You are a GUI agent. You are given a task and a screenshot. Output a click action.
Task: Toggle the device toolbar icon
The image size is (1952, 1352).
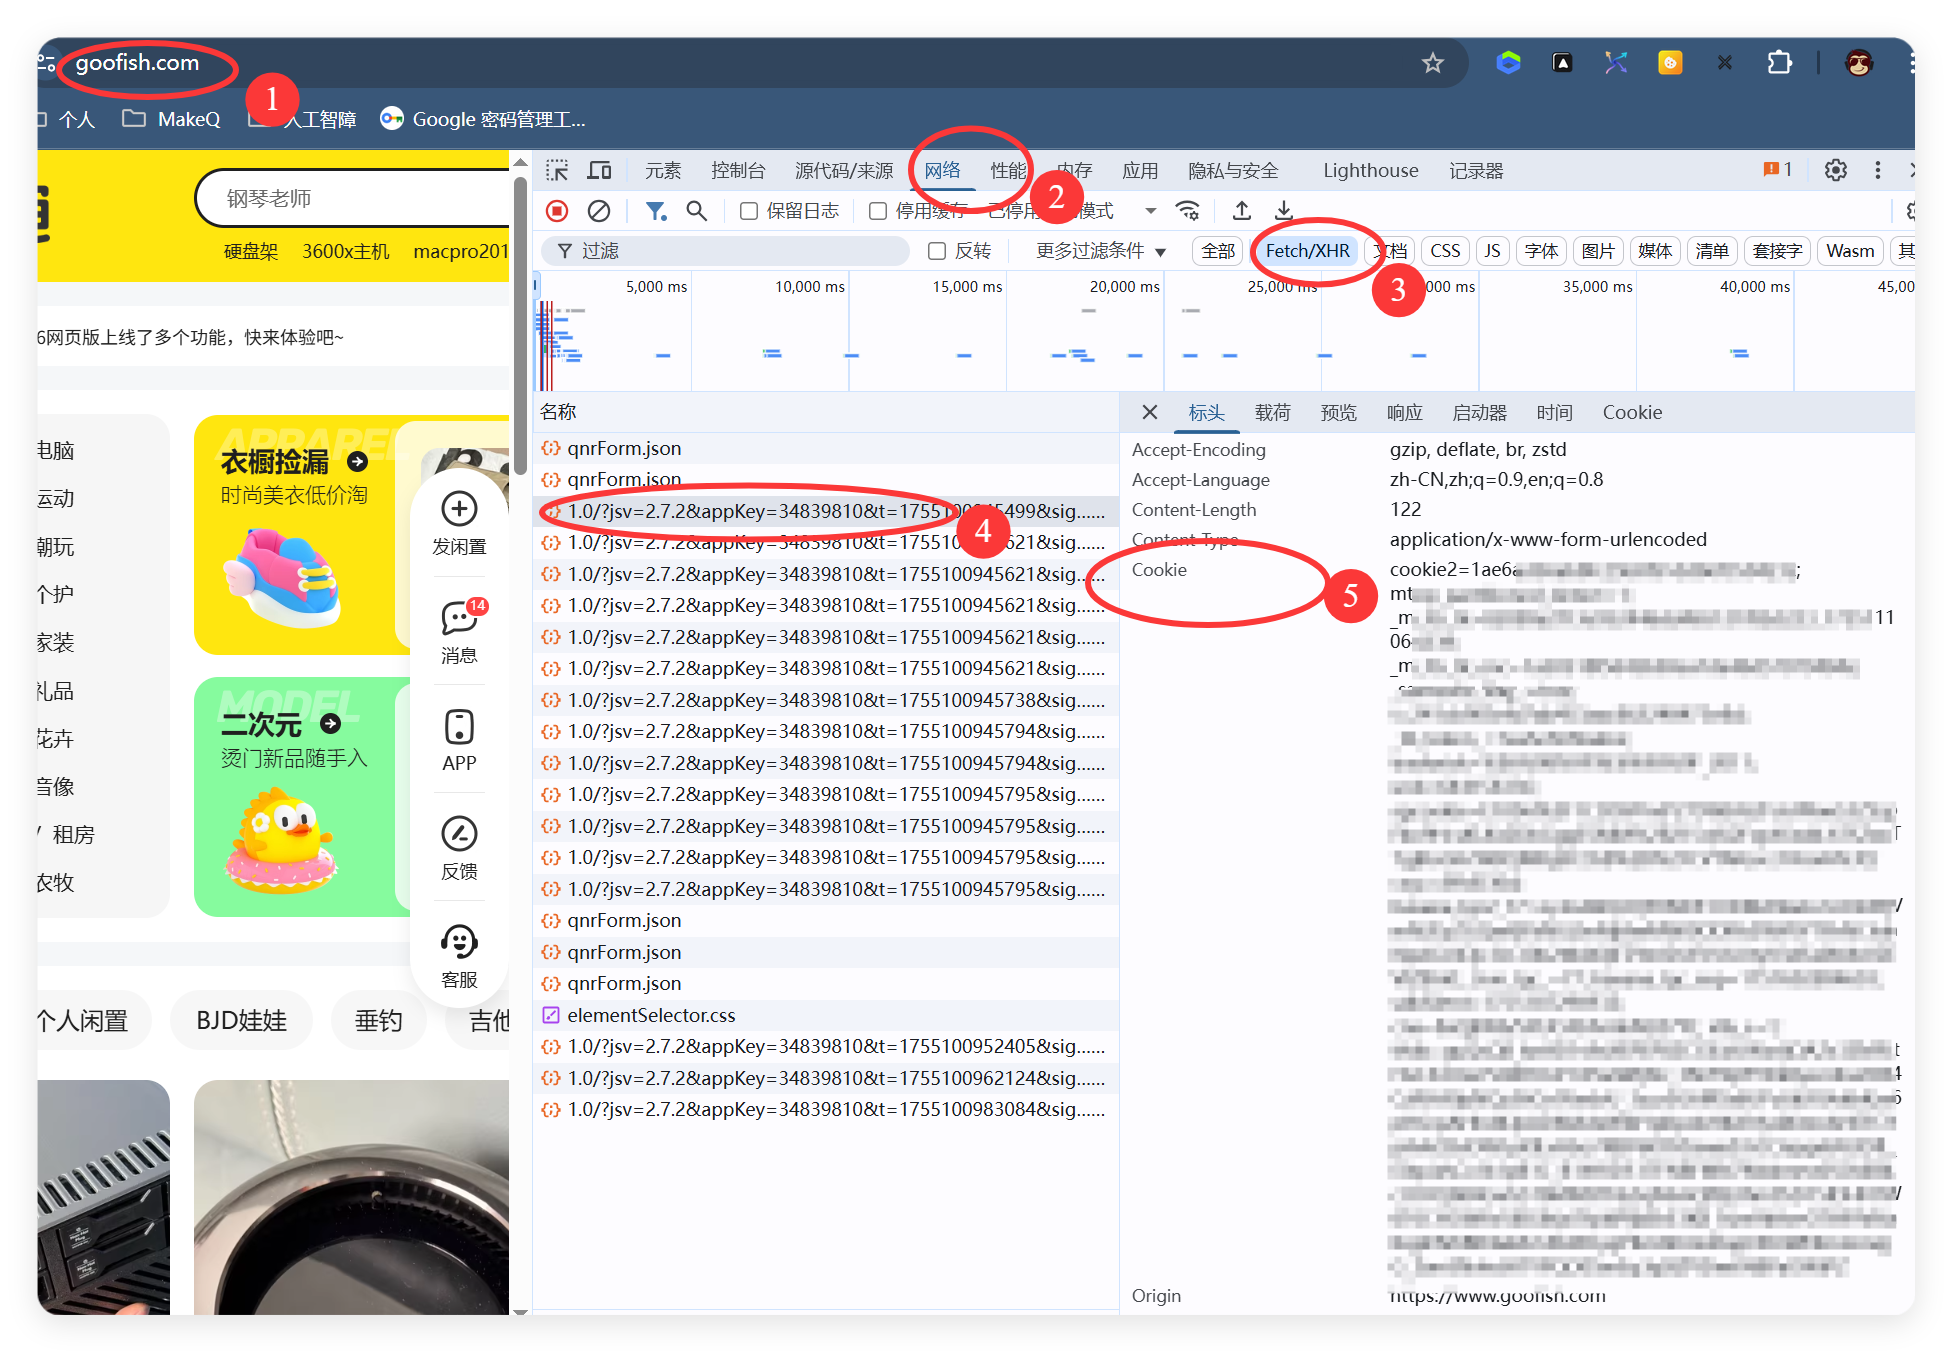[599, 171]
